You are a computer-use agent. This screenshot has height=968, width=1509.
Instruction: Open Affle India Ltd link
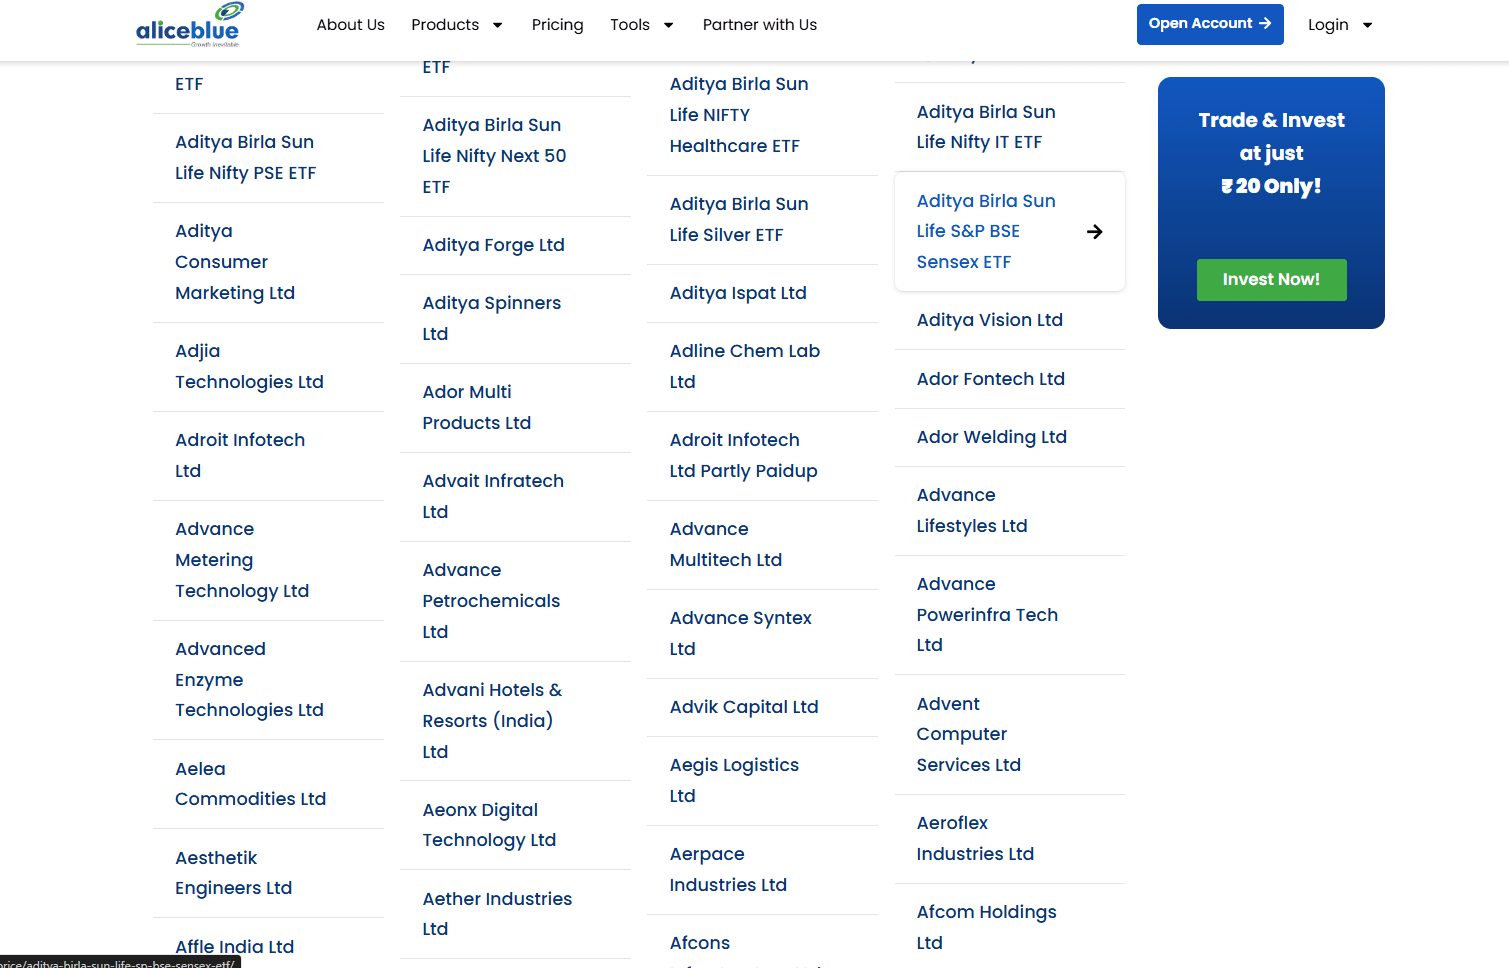click(234, 946)
